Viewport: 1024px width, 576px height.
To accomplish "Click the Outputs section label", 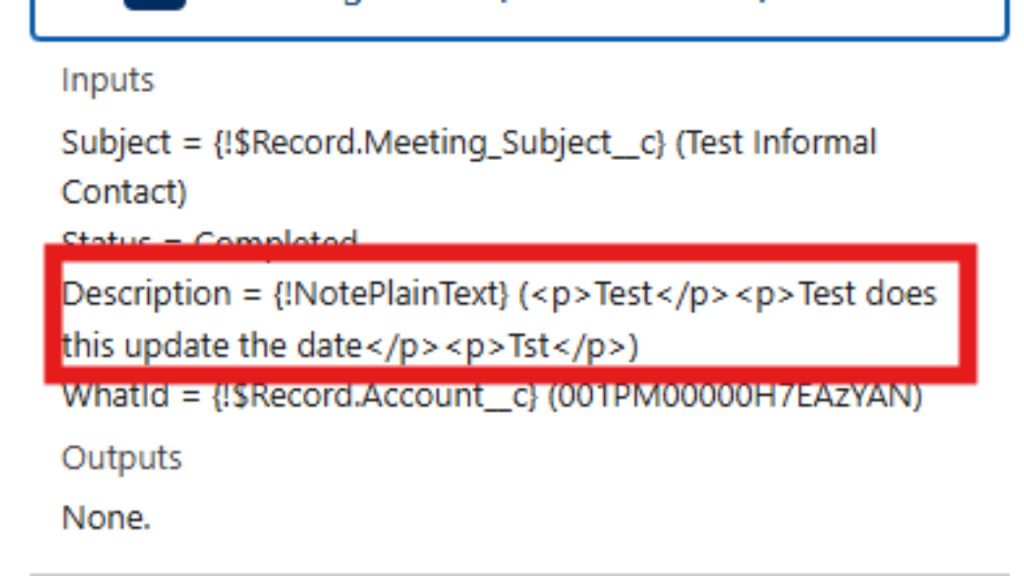I will [x=121, y=458].
